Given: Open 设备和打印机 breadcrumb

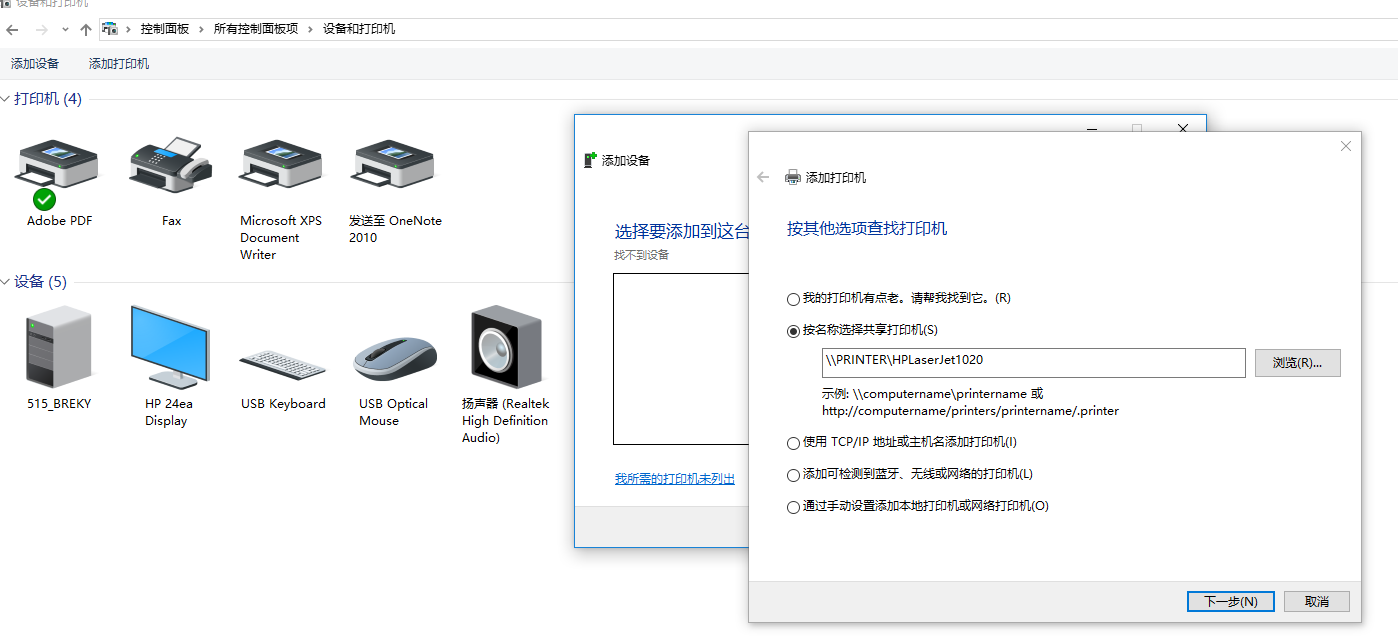Looking at the screenshot, I should click(359, 29).
